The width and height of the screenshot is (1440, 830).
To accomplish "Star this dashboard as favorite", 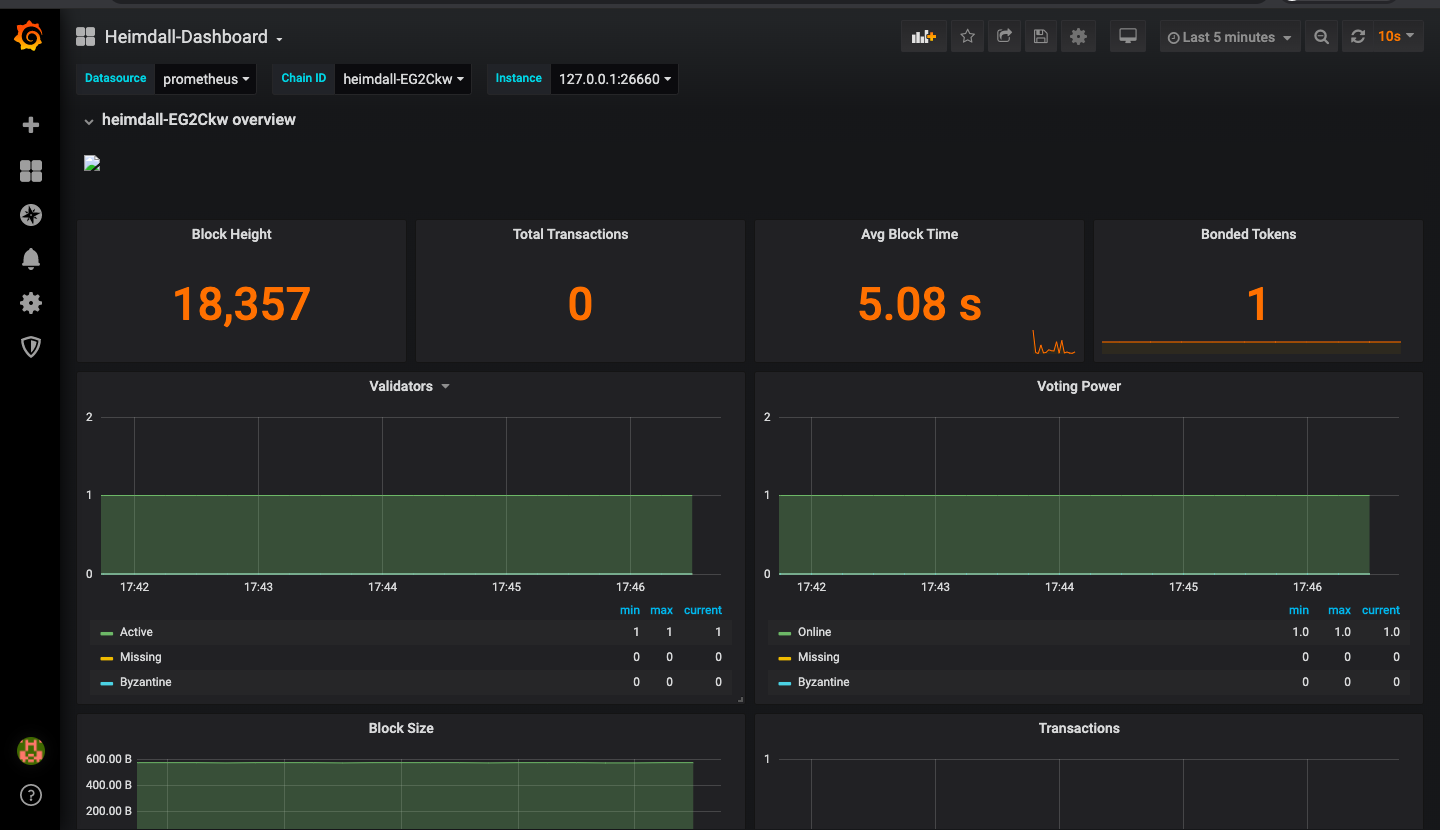I will click(x=967, y=37).
